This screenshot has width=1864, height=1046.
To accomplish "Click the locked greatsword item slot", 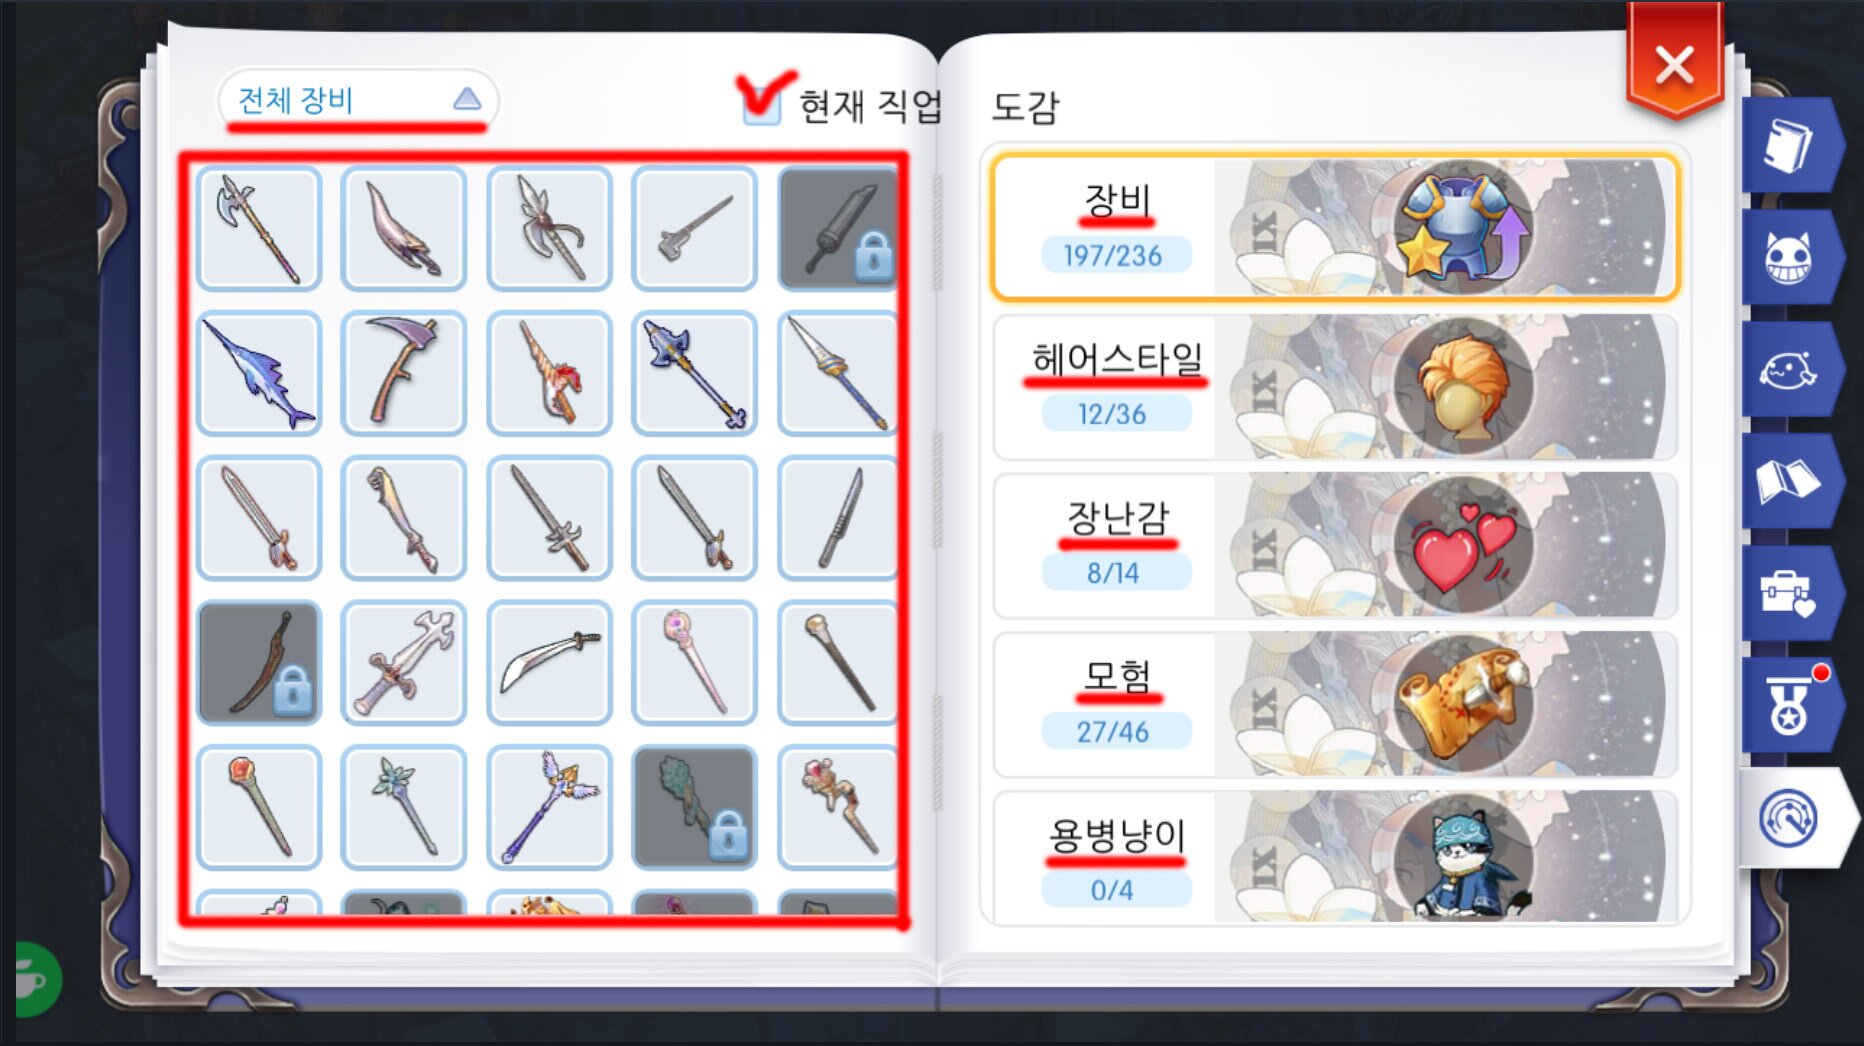I will click(838, 228).
